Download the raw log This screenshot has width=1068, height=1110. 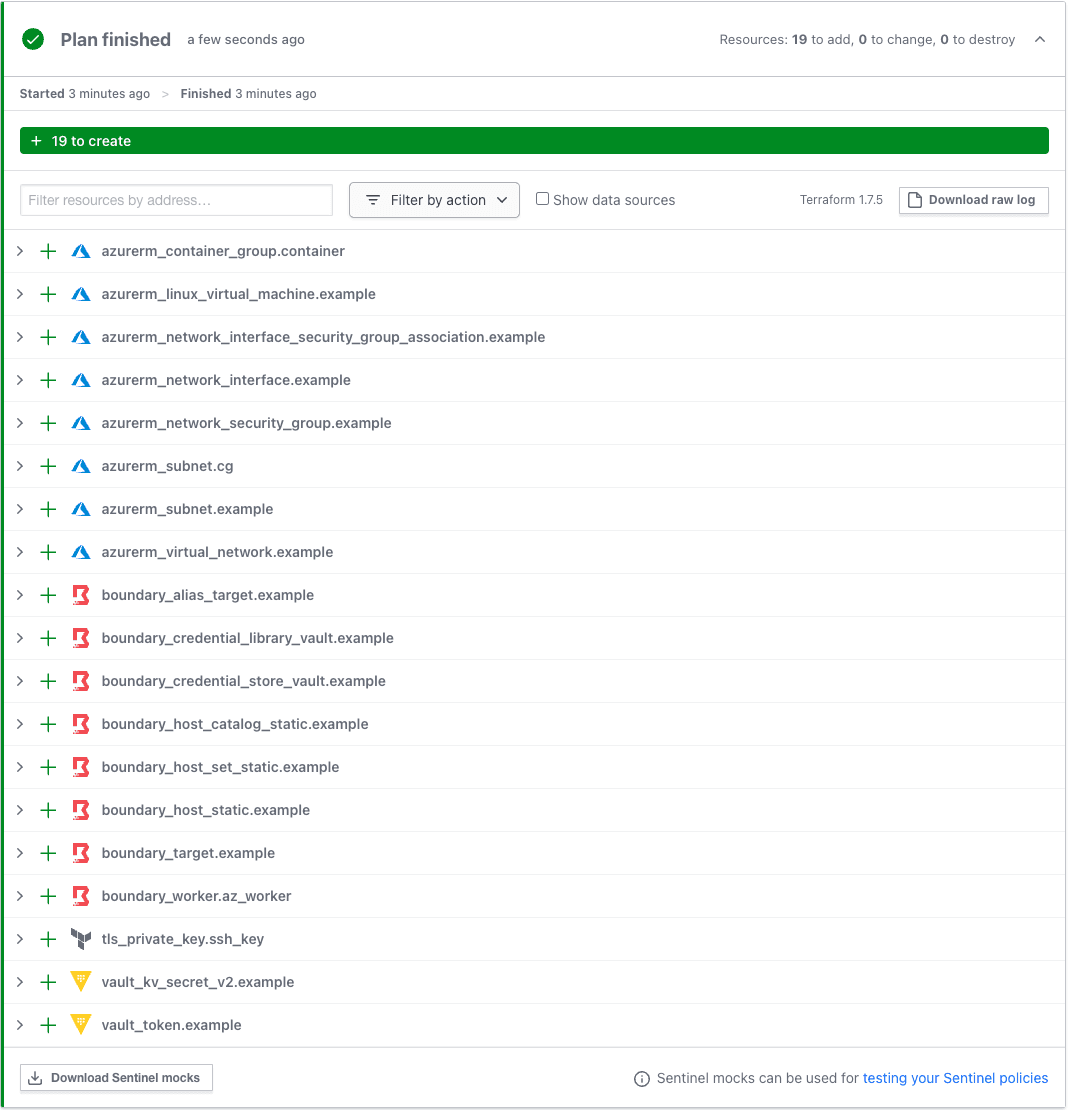(973, 200)
